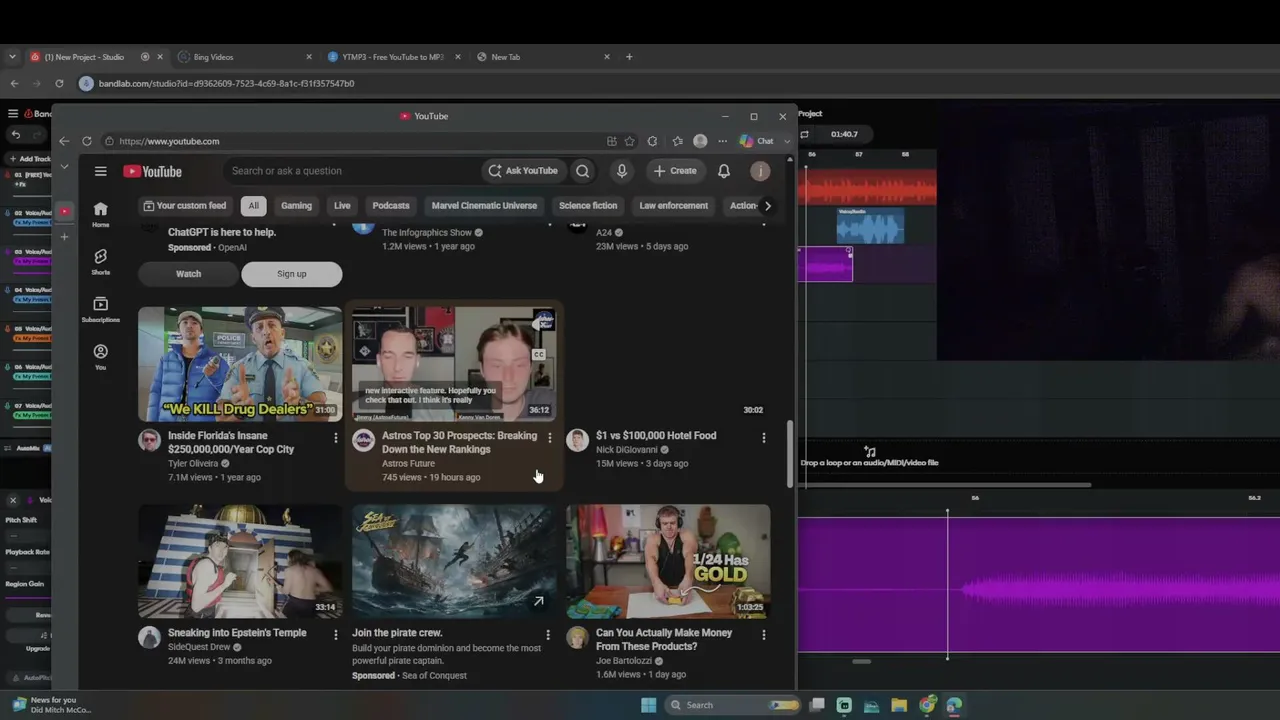Select the Law enforcement chip
Screen dimensions: 1280x720
click(674, 206)
